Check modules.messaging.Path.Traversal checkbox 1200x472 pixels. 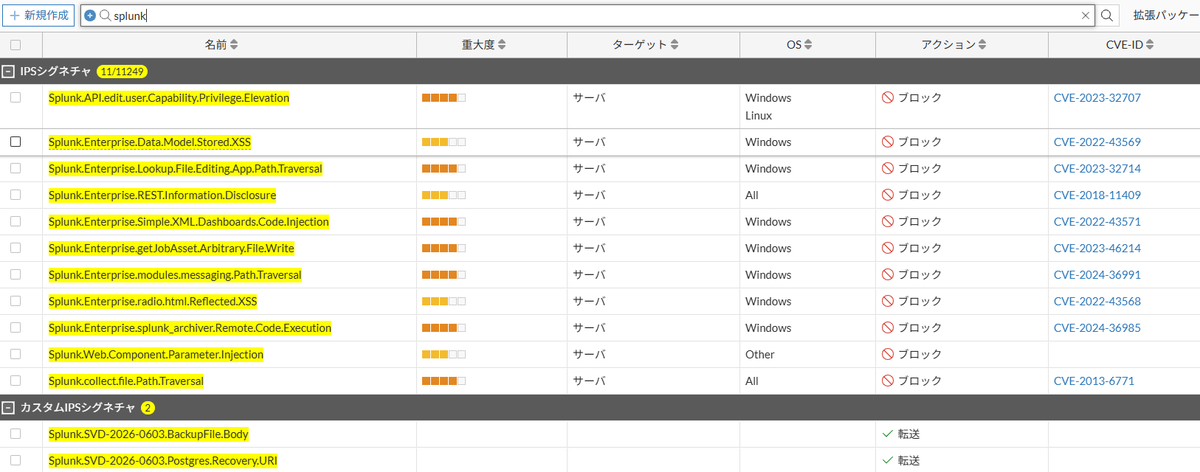(x=15, y=275)
